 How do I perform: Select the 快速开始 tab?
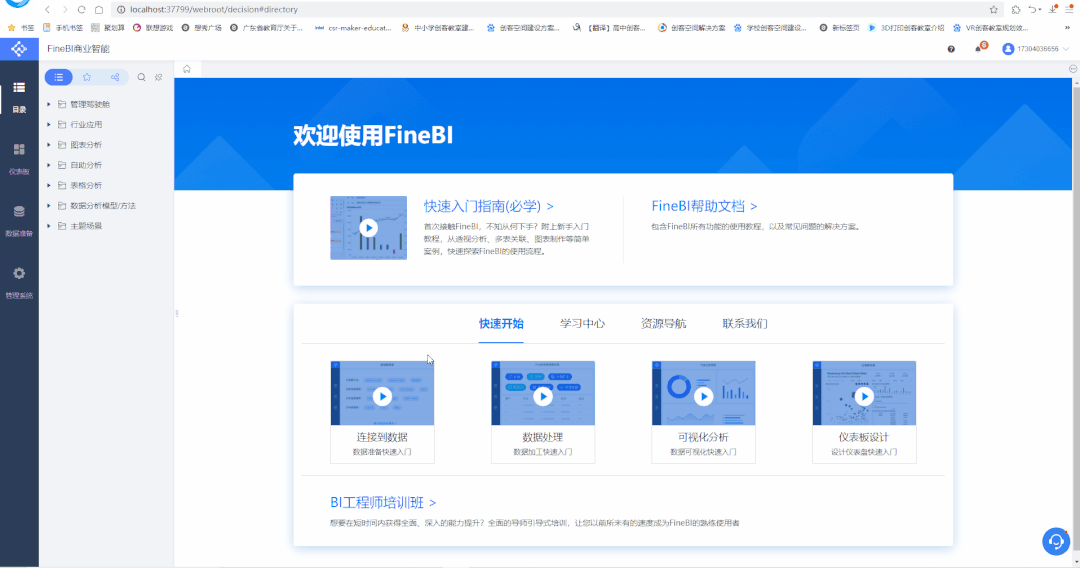[501, 324]
